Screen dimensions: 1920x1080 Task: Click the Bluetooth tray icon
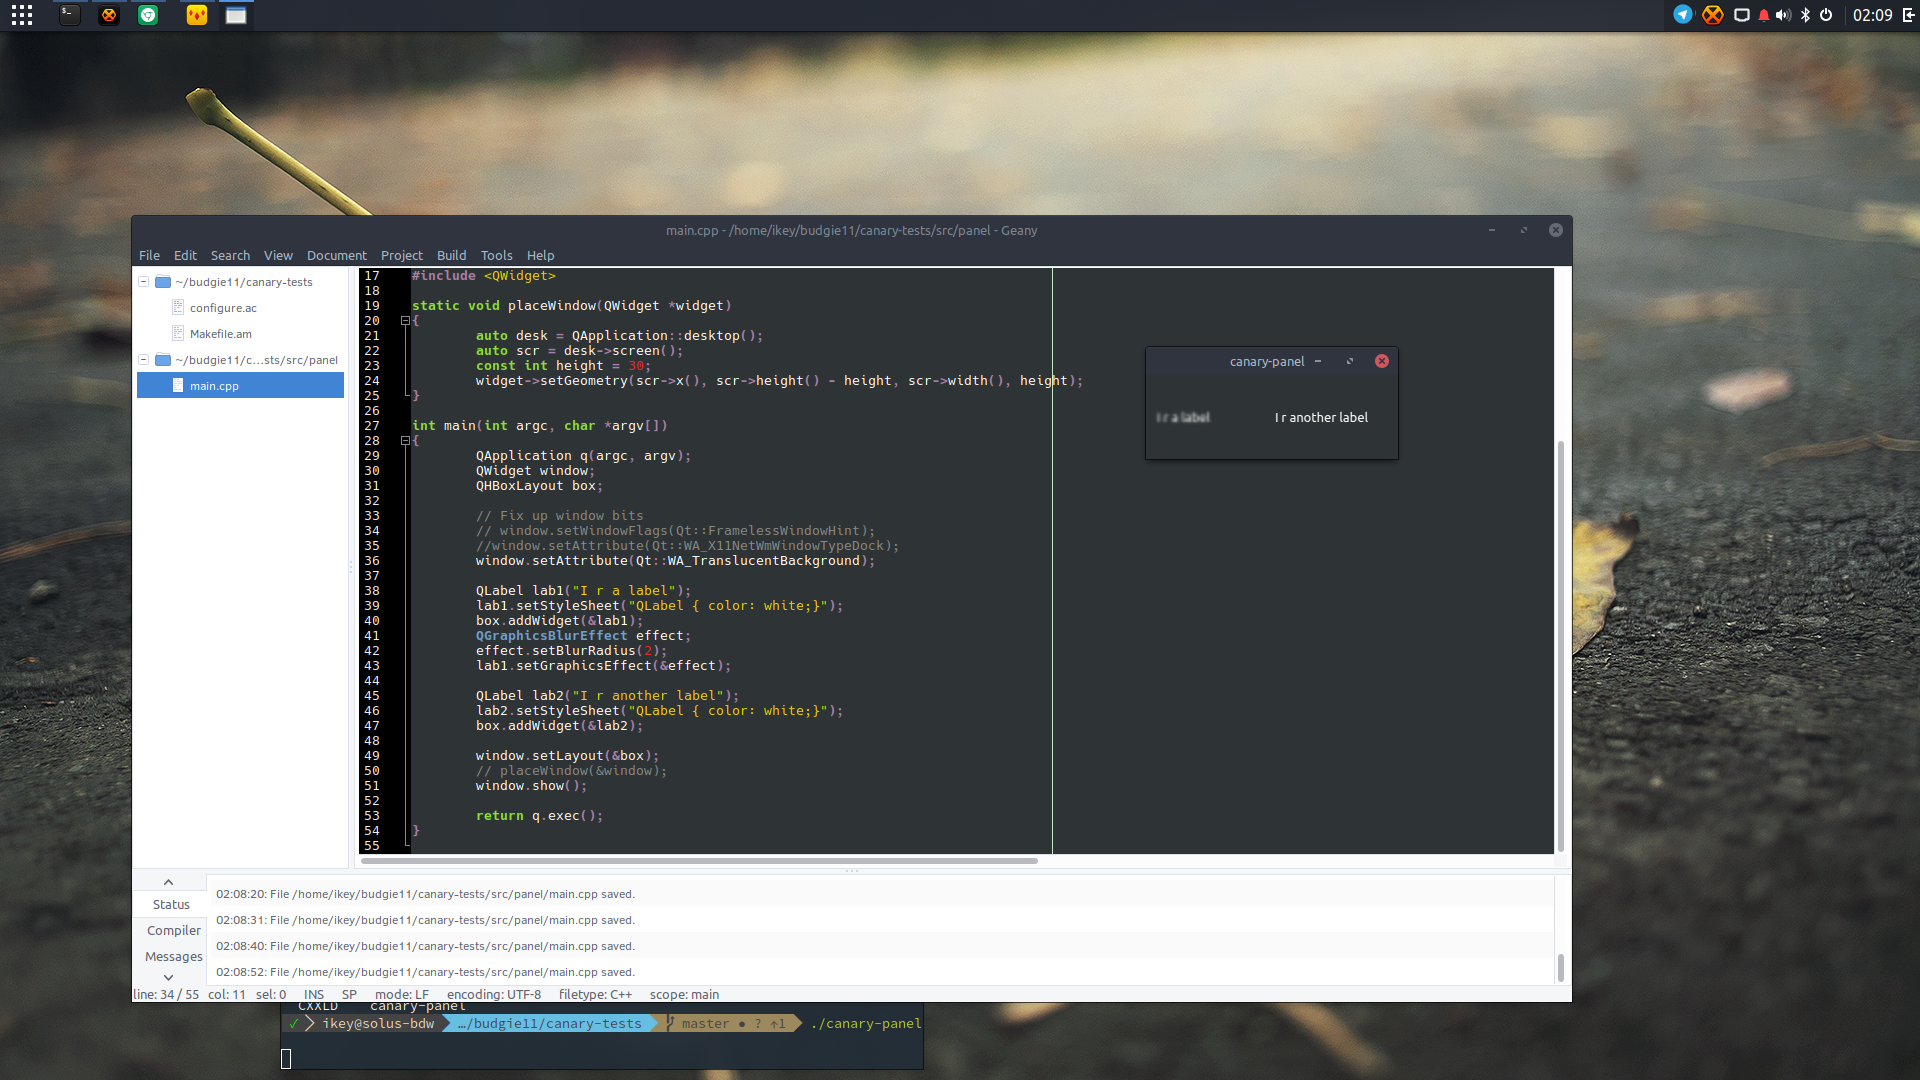pos(1805,15)
